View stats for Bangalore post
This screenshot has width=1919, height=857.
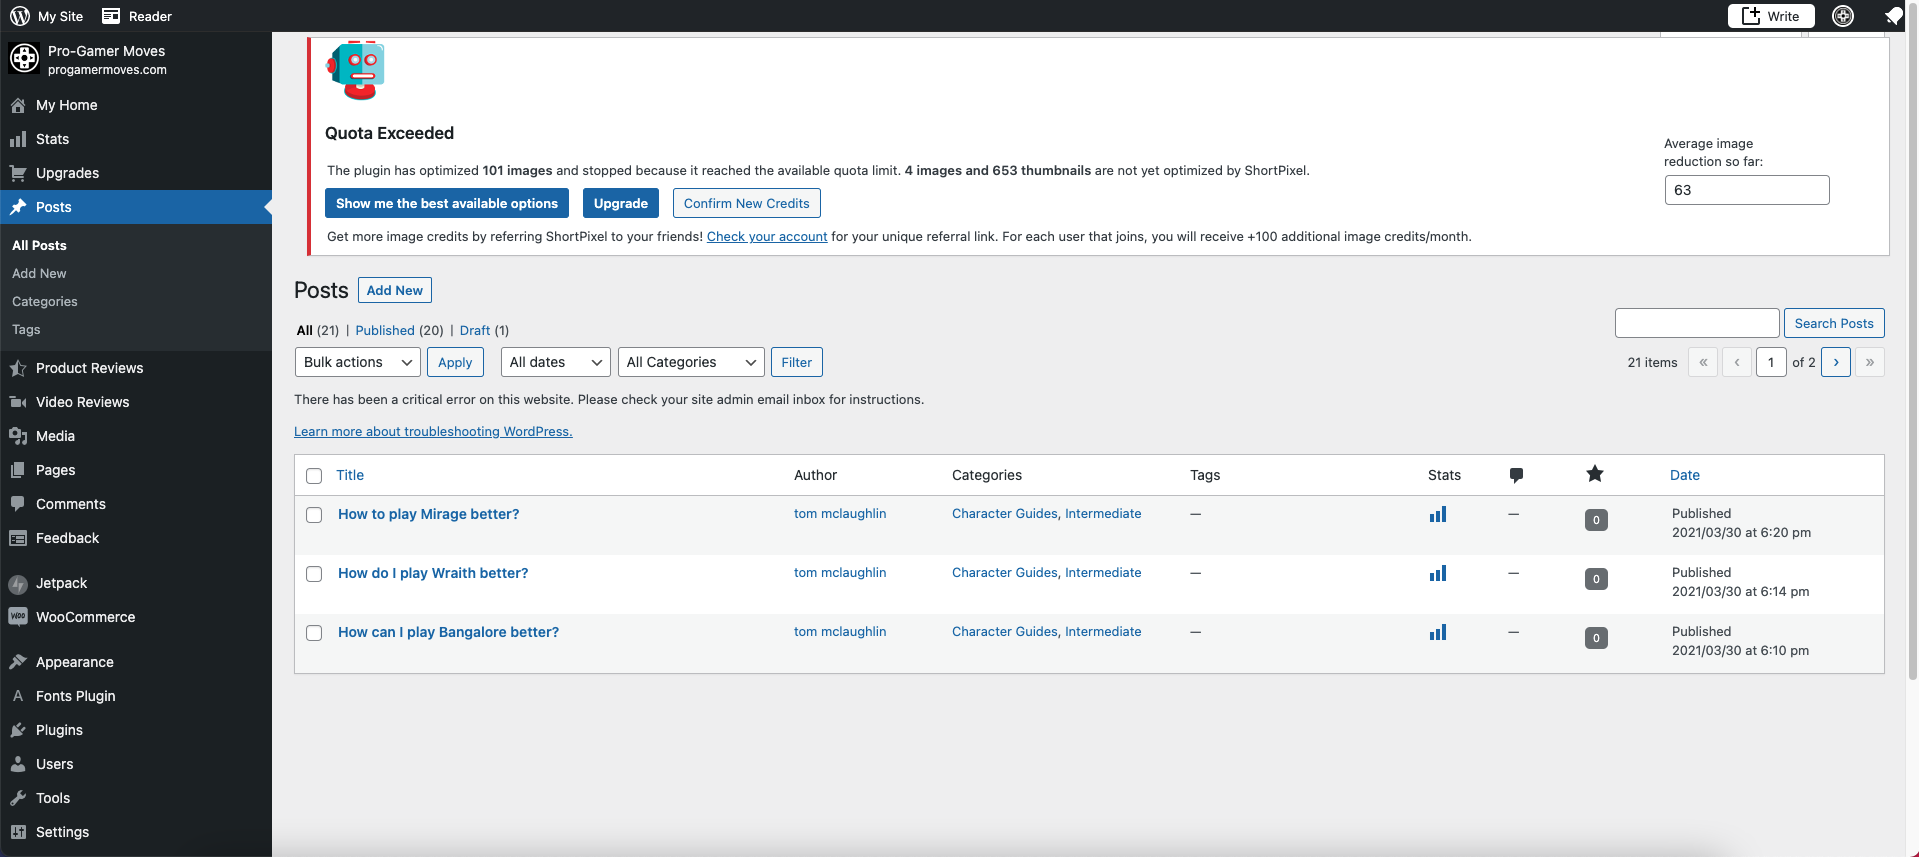point(1438,633)
